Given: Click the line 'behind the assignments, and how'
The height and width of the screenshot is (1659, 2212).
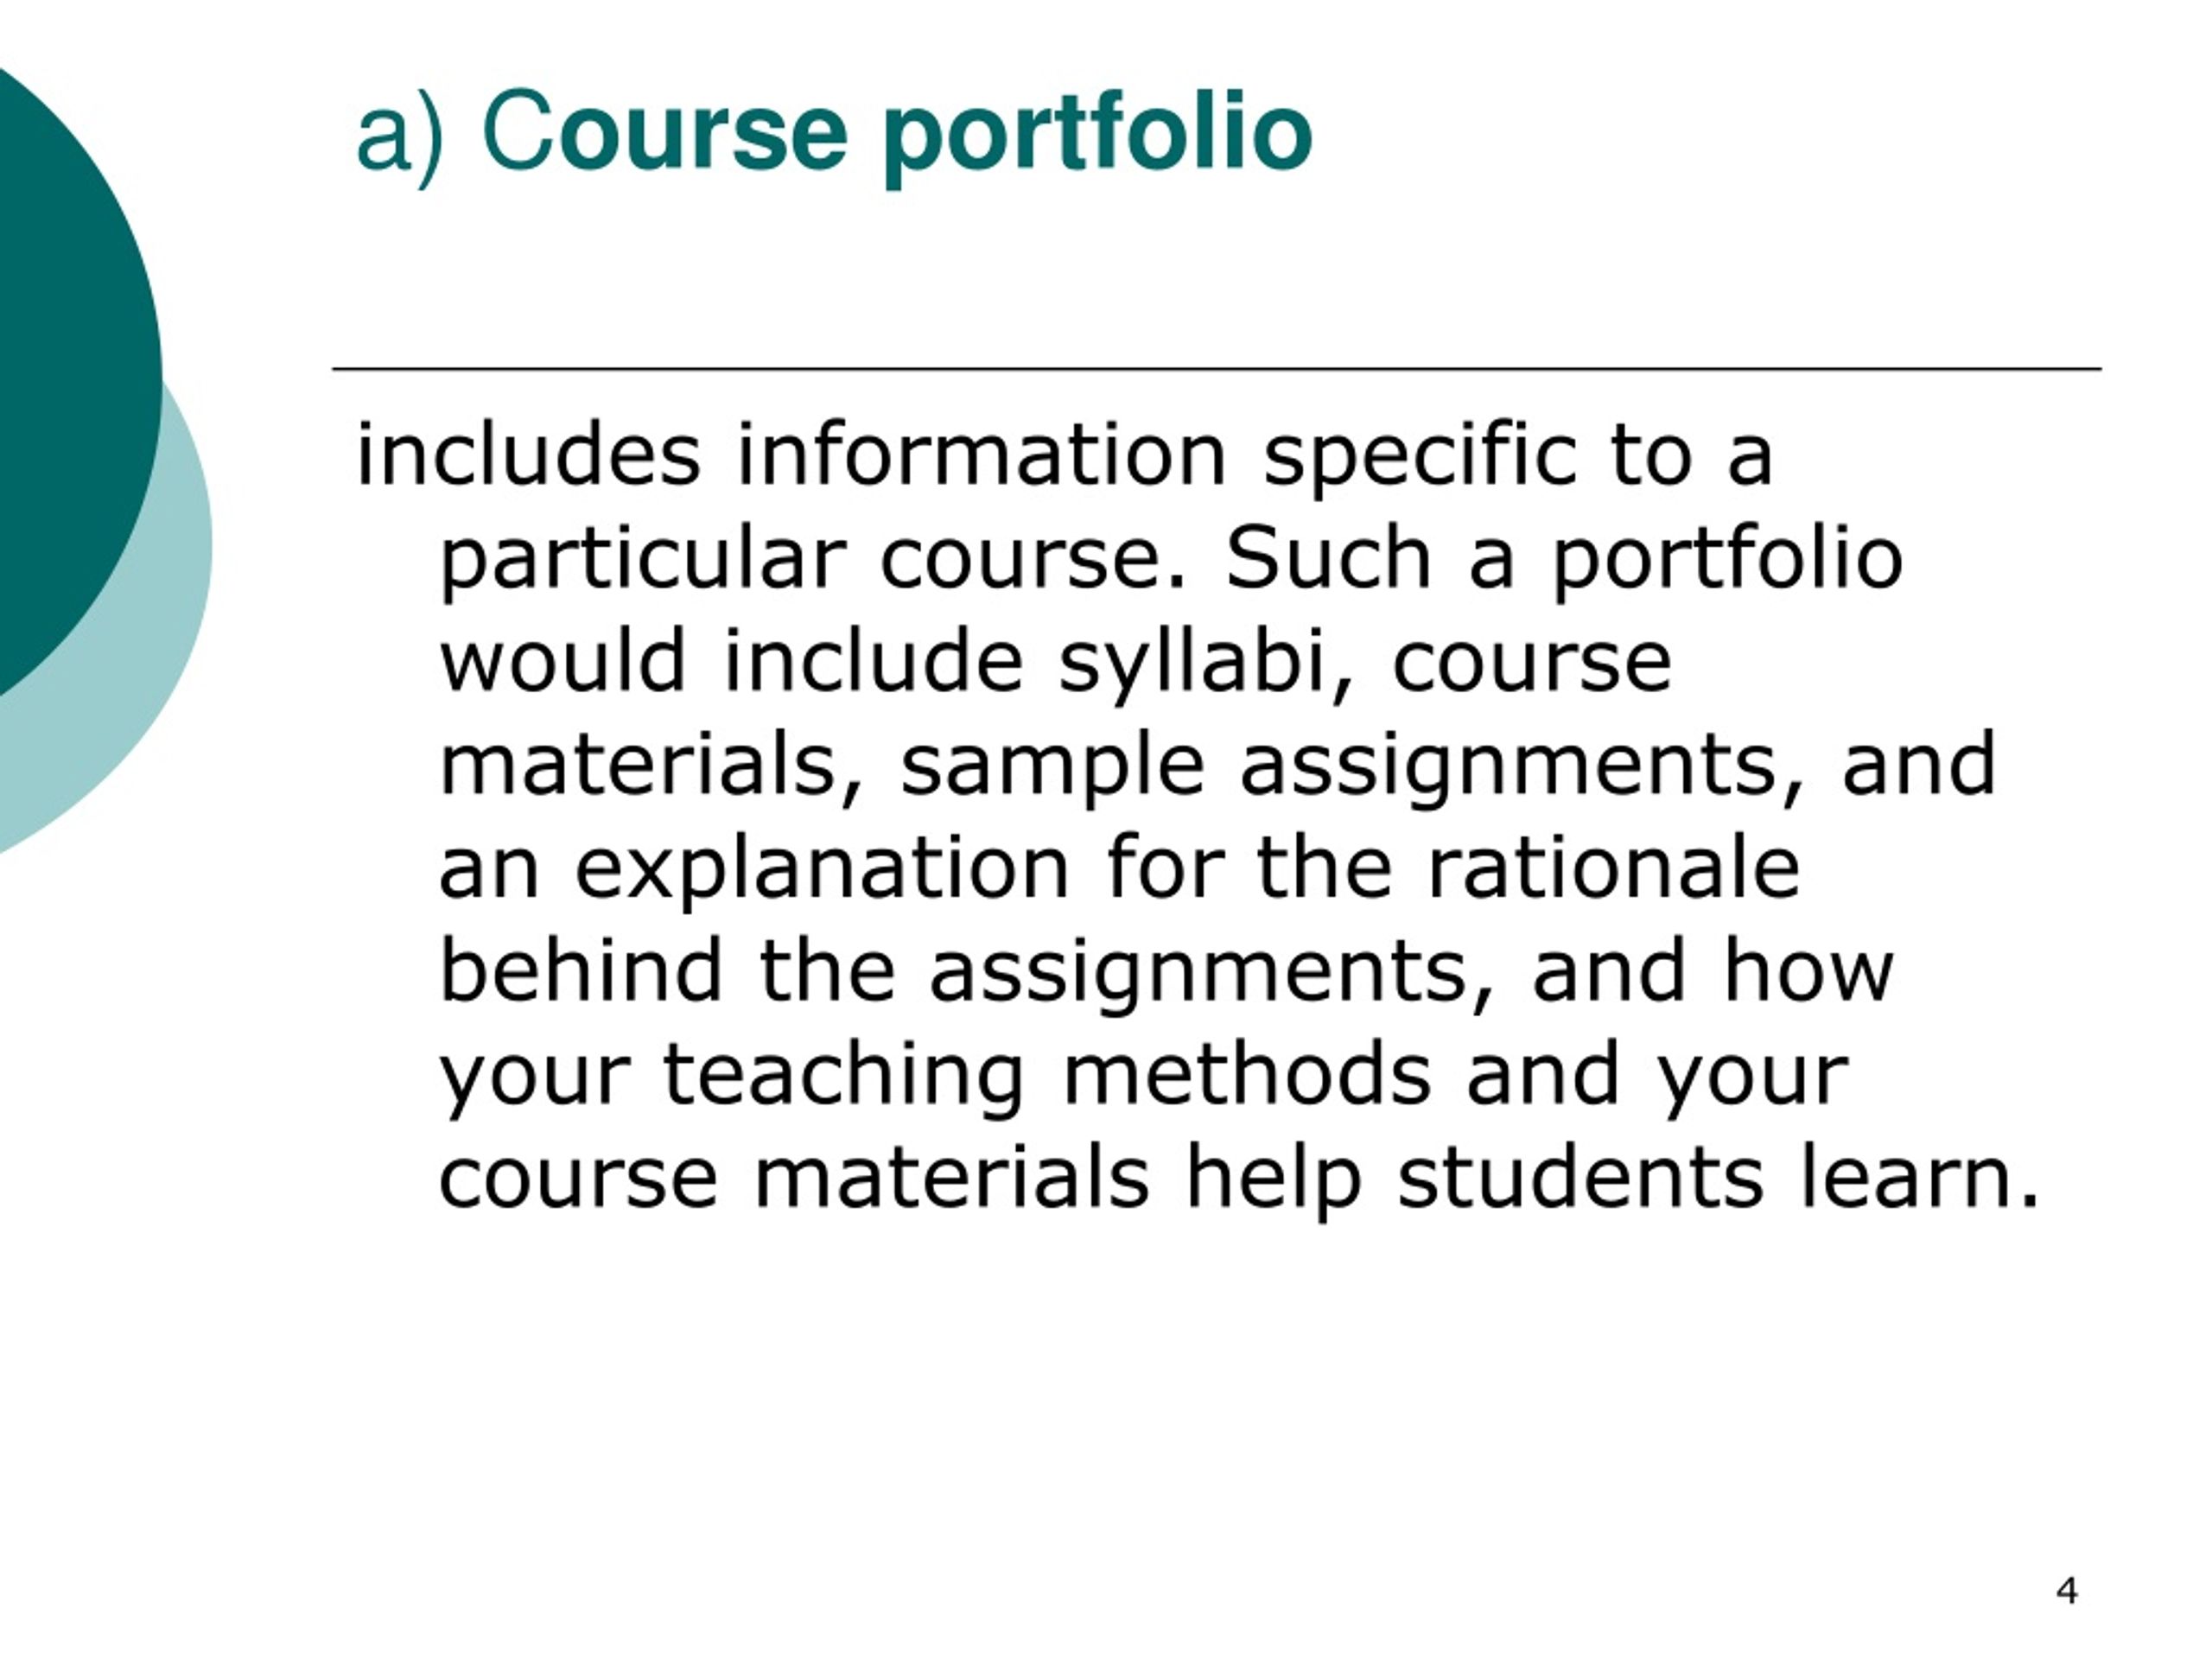Looking at the screenshot, I should pyautogui.click(x=1166, y=974).
